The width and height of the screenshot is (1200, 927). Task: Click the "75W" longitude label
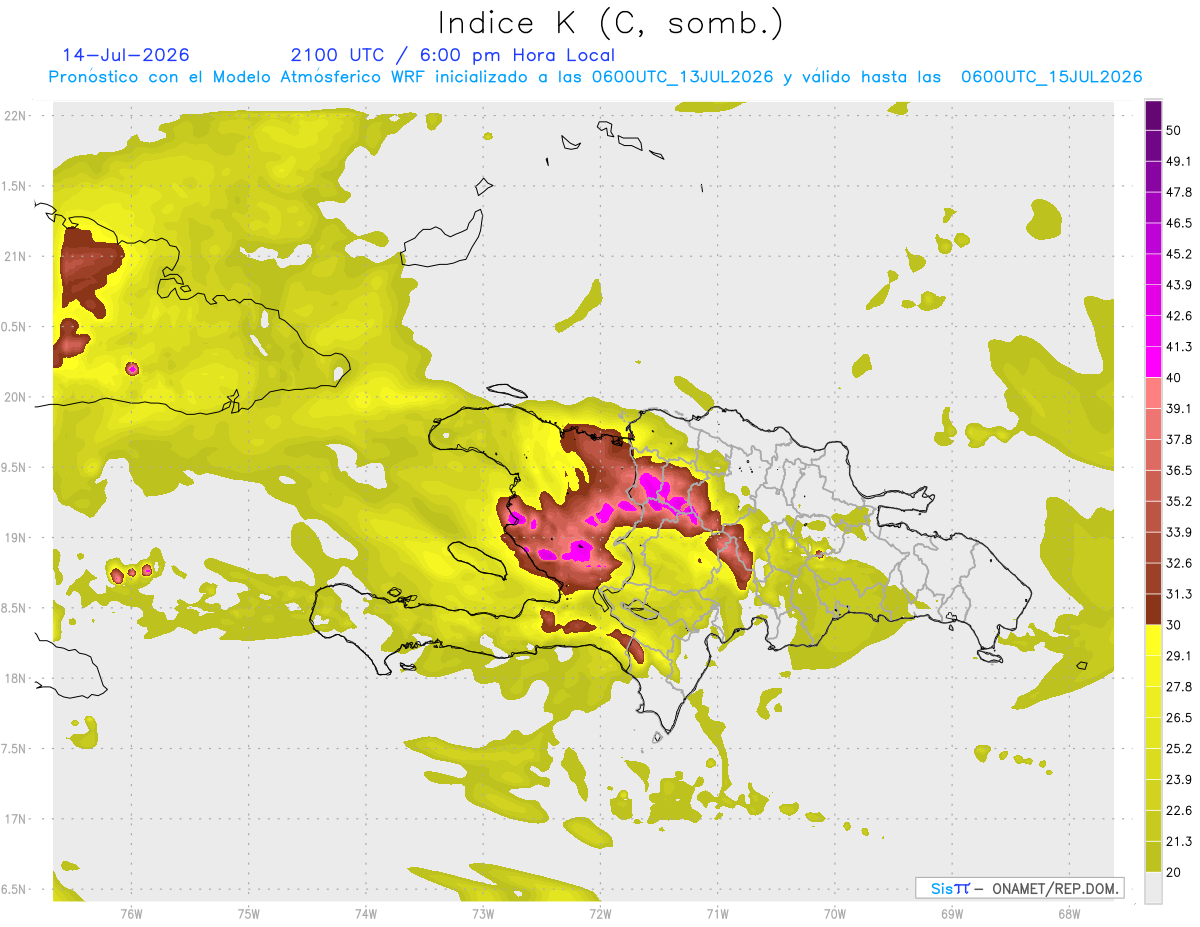(248, 913)
